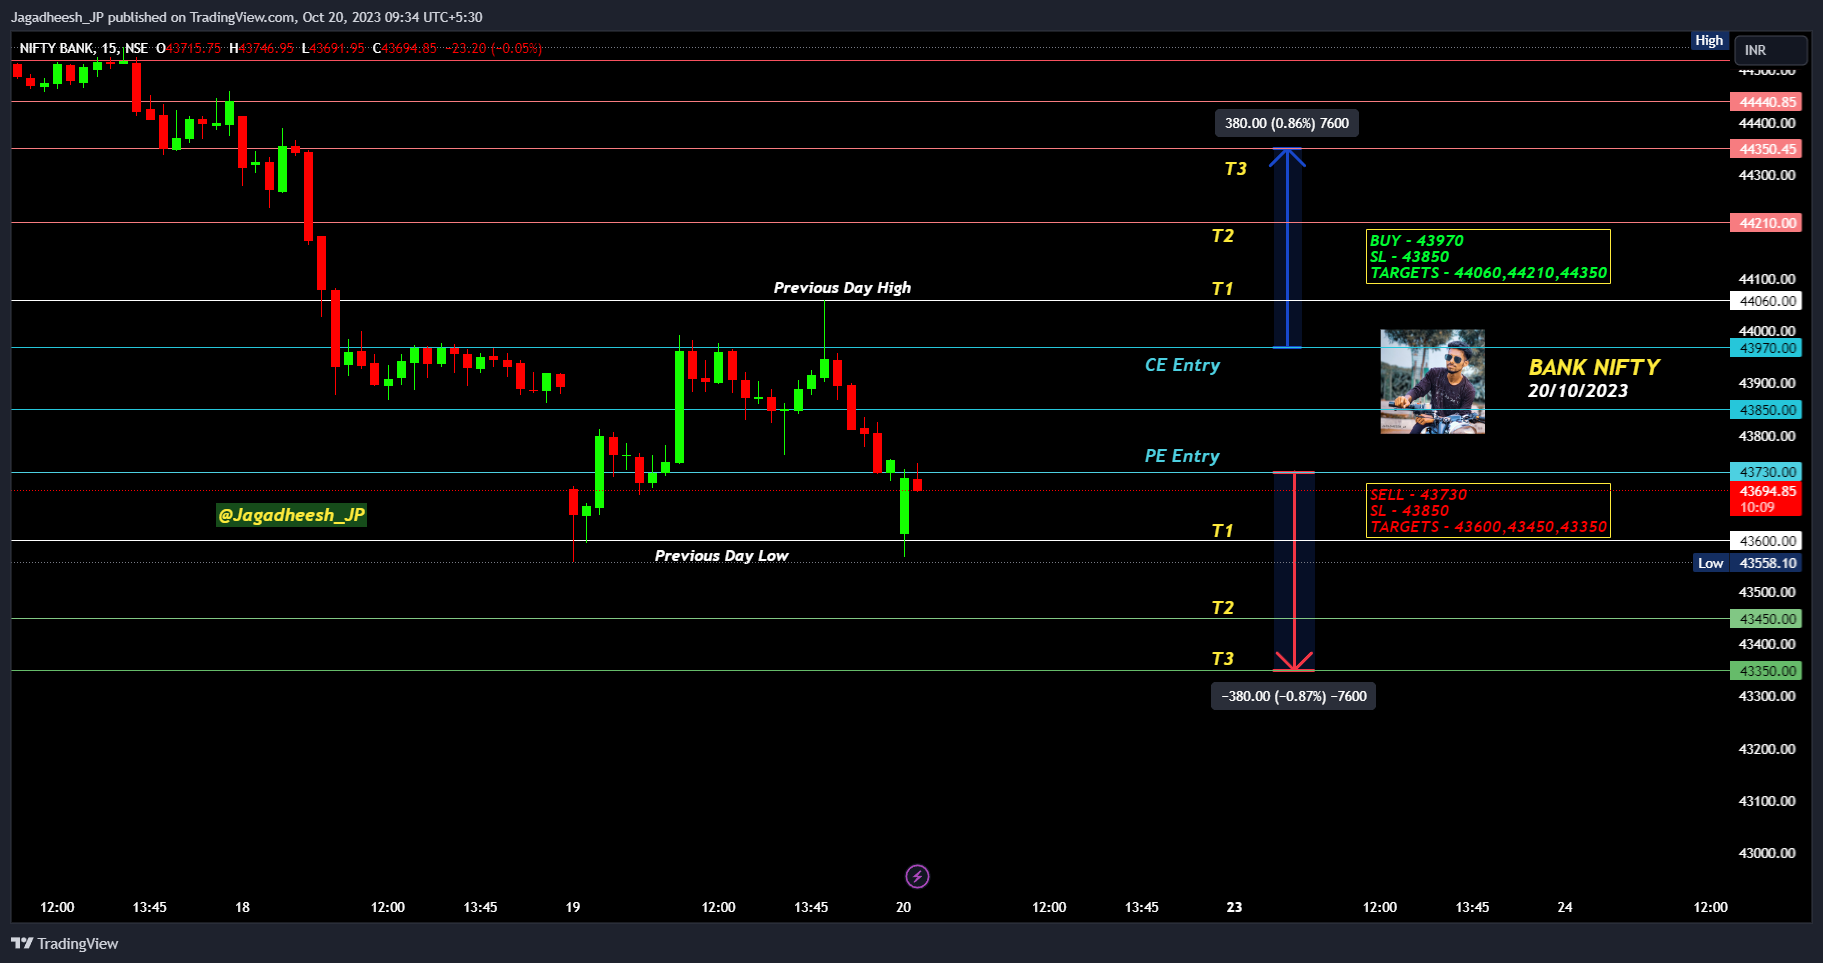The height and width of the screenshot is (963, 1823).
Task: Click the 44300.00 price axis value
Action: tap(1767, 175)
